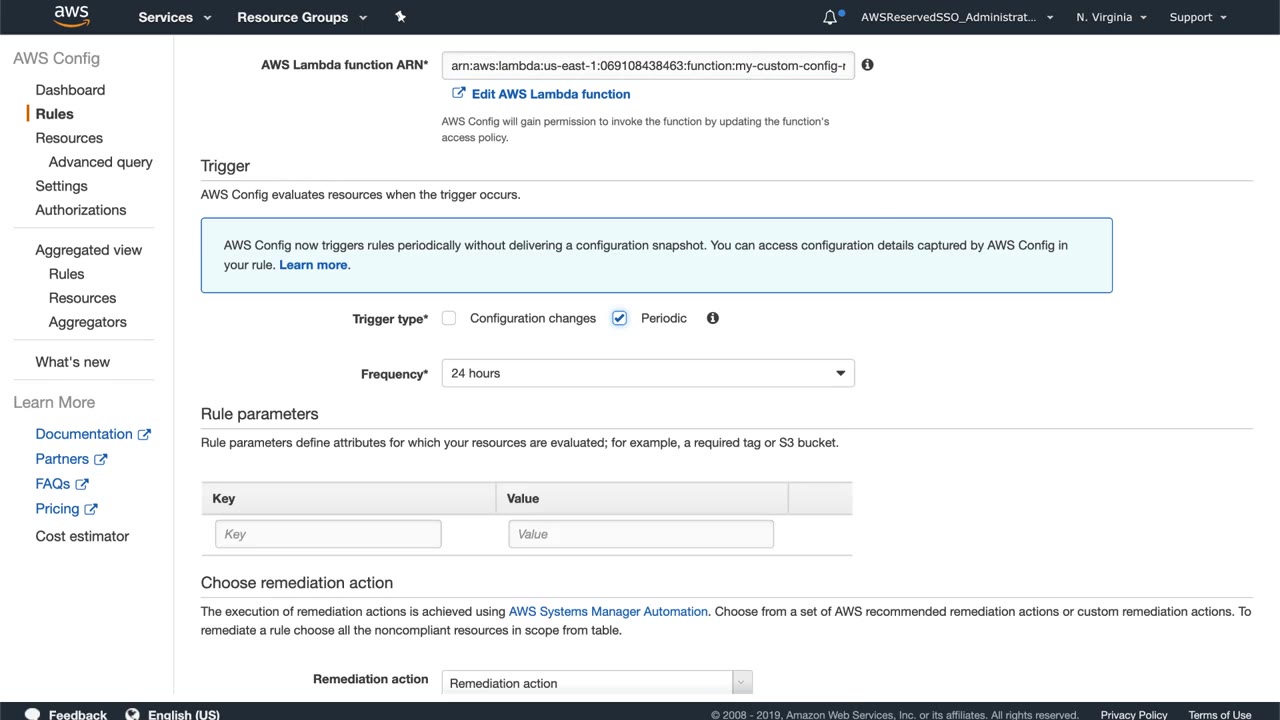Open the notifications bell icon
1280x720 pixels.
click(x=830, y=17)
